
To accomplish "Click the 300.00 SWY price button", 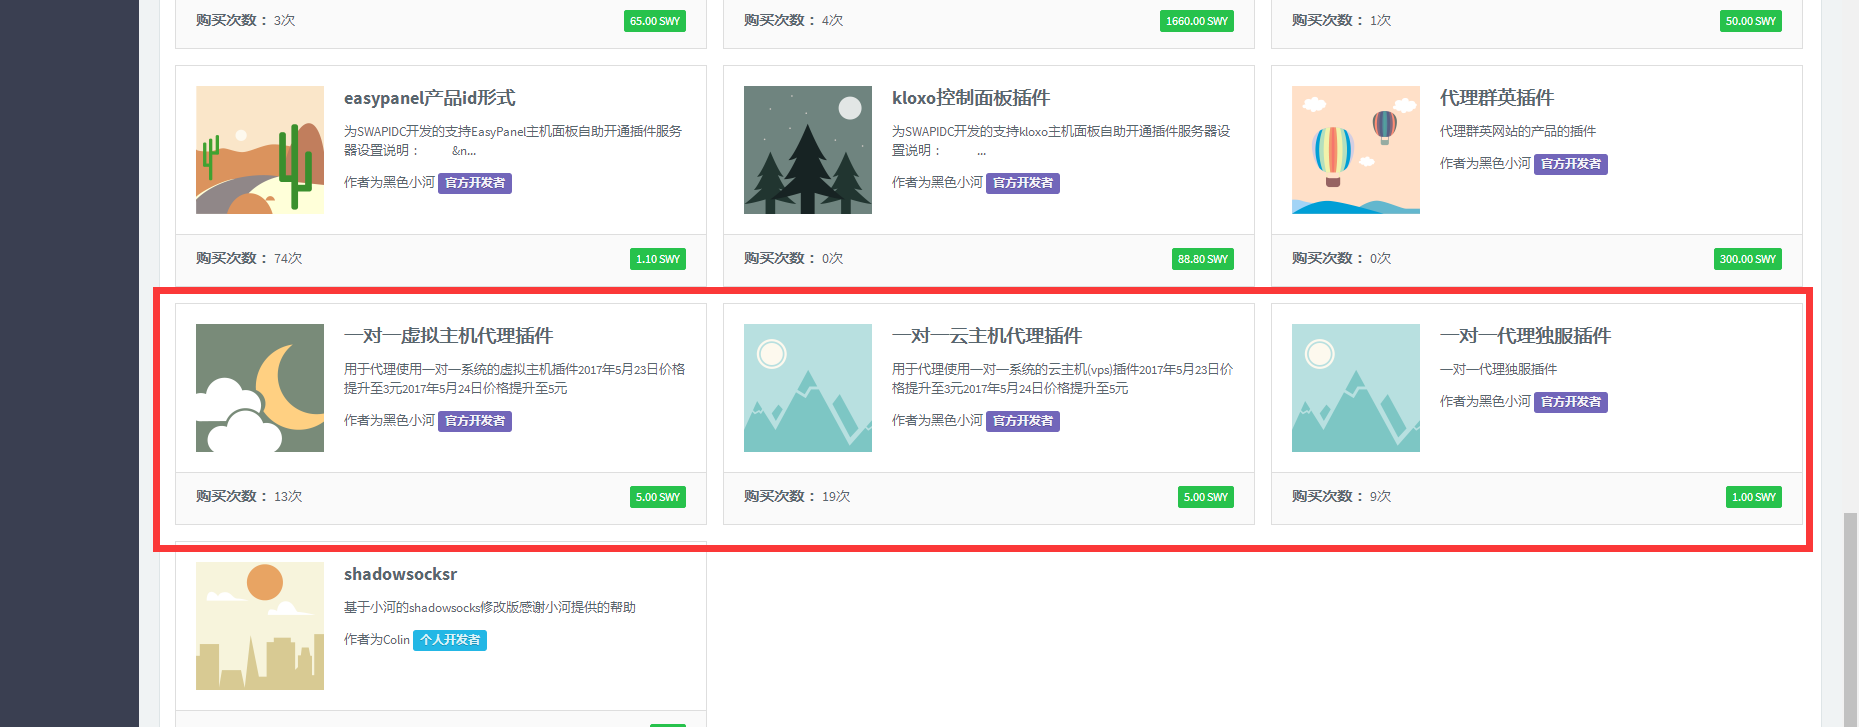I will 1747,259.
